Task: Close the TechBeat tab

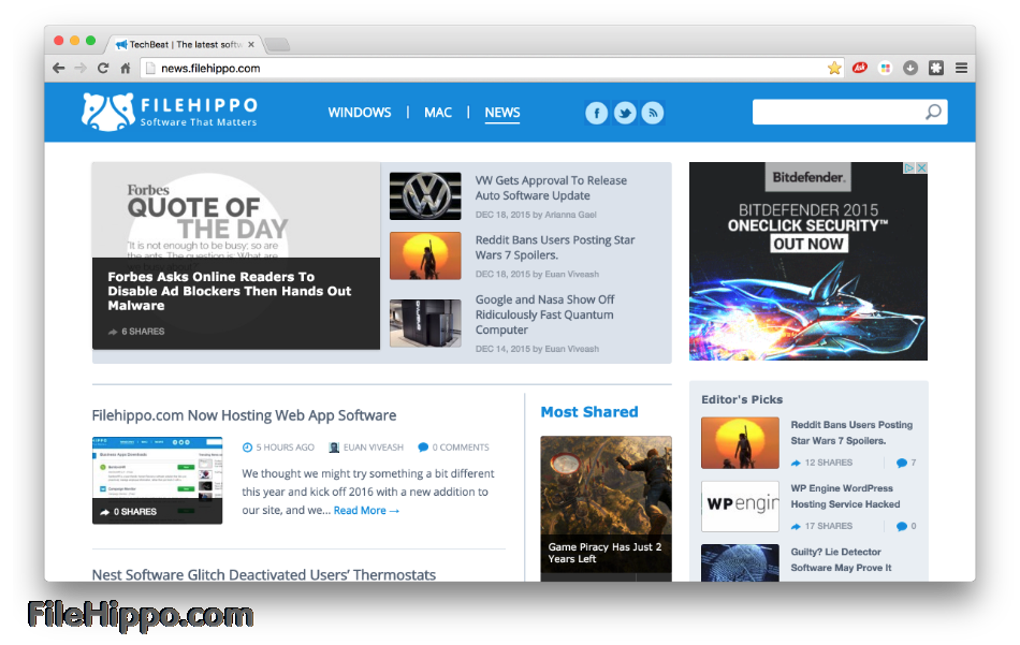Action: coord(251,44)
